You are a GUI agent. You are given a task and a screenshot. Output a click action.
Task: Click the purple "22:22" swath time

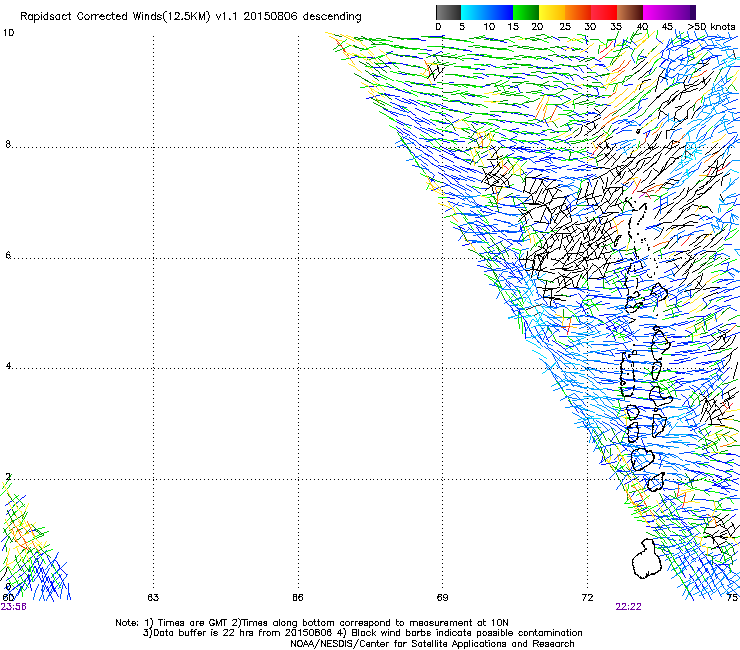(628, 607)
